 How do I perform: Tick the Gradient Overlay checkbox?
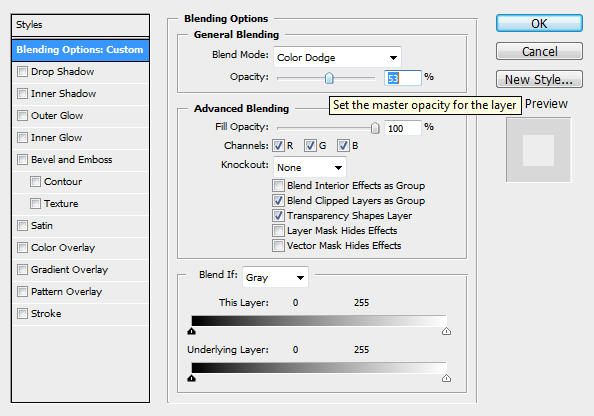(22, 269)
